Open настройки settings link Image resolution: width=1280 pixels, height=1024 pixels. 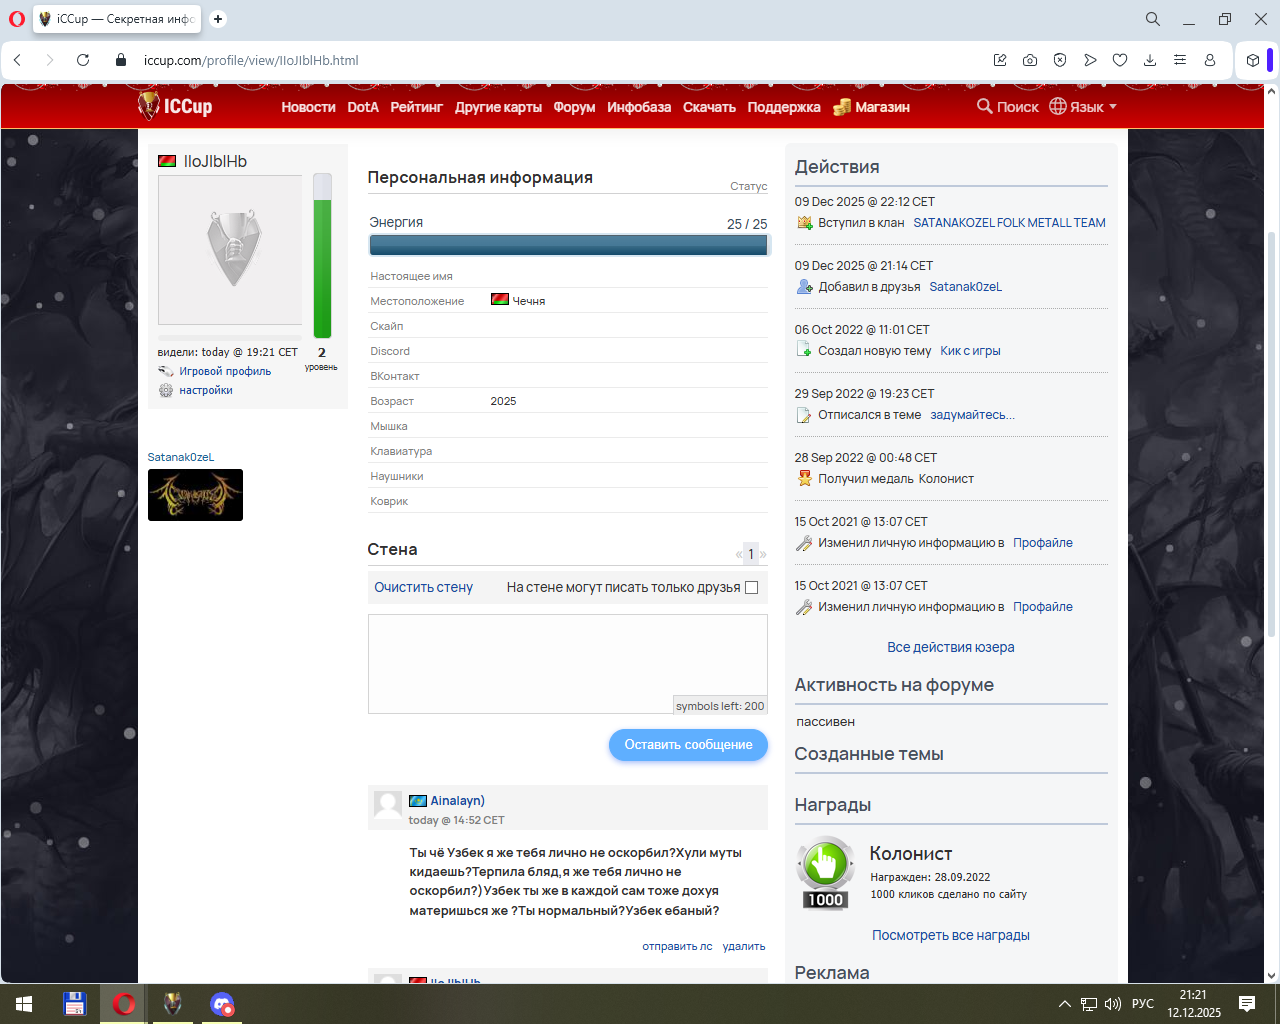point(206,390)
